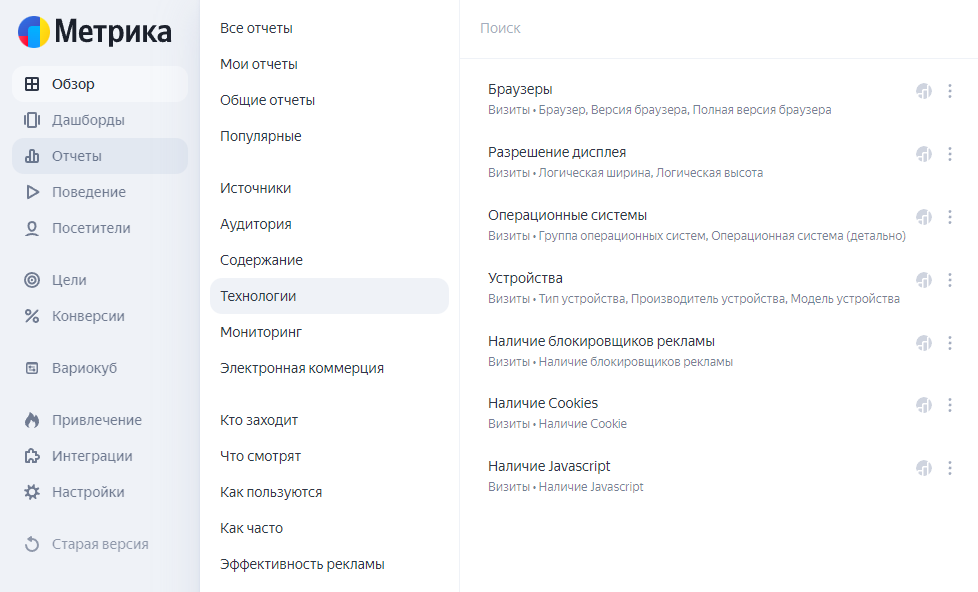Viewport: 978px width, 592px height.
Task: Click the Привлечение flame icon
Action: coord(32,420)
